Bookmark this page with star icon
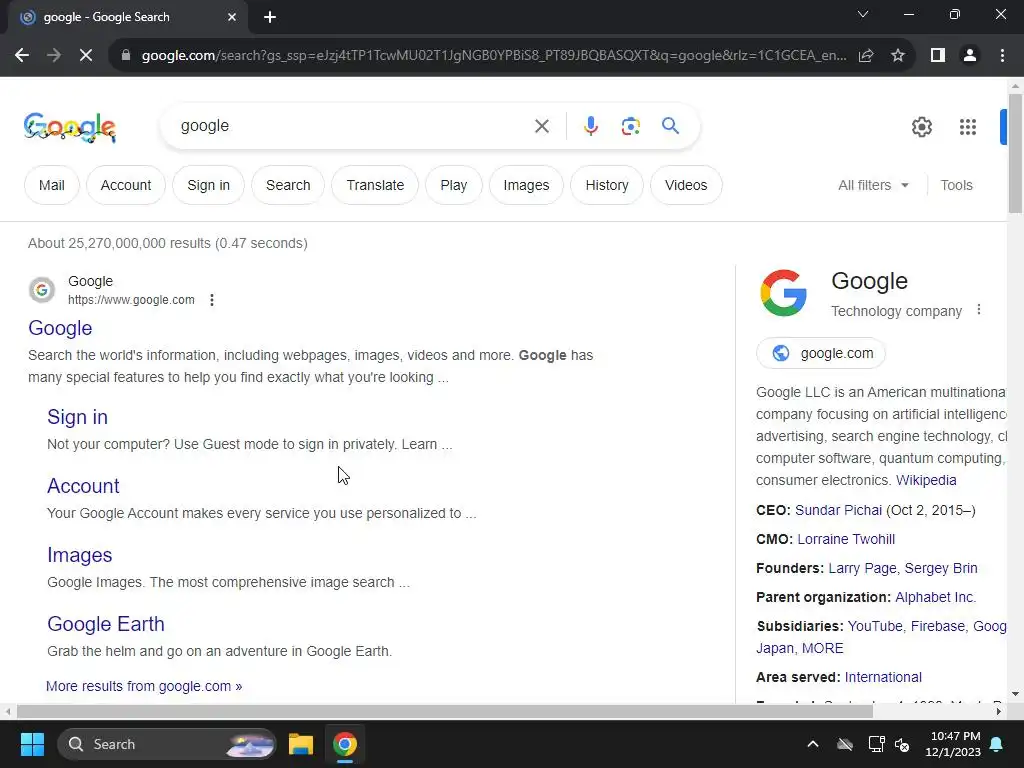This screenshot has width=1024, height=768. tap(898, 56)
